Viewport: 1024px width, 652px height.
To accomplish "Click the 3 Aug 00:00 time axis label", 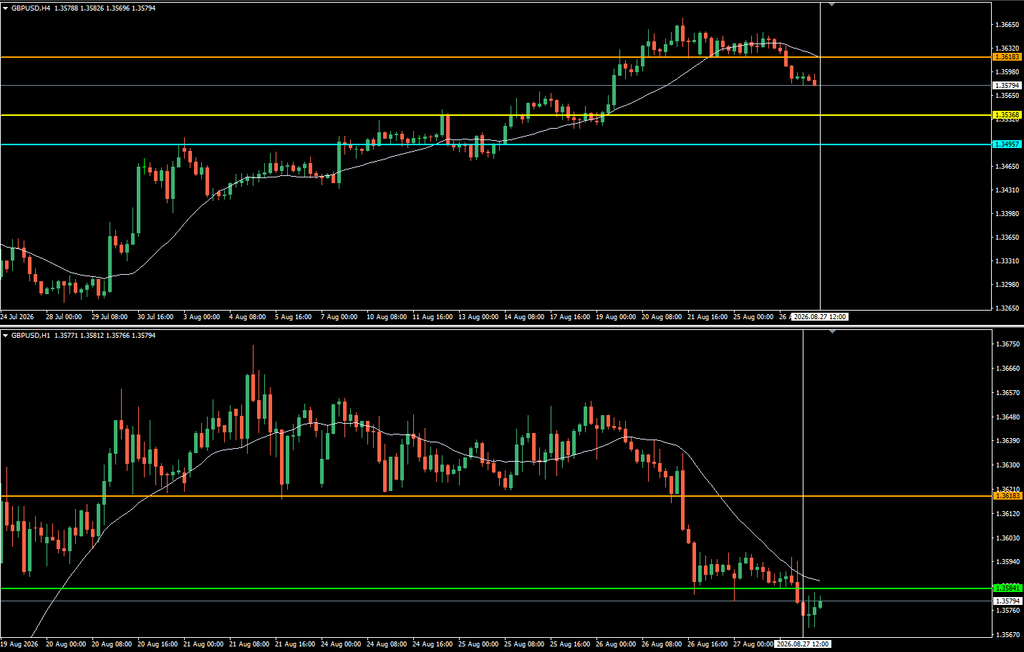I will [x=202, y=317].
